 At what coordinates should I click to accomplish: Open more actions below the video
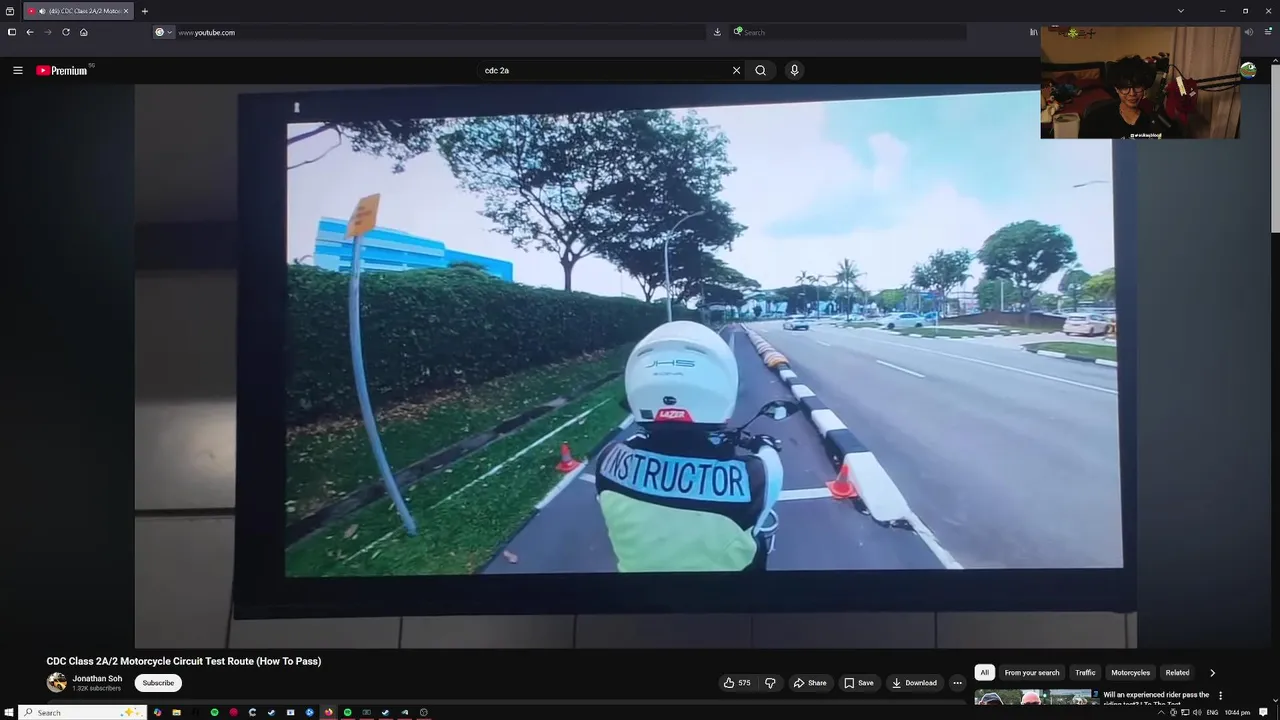coord(957,683)
